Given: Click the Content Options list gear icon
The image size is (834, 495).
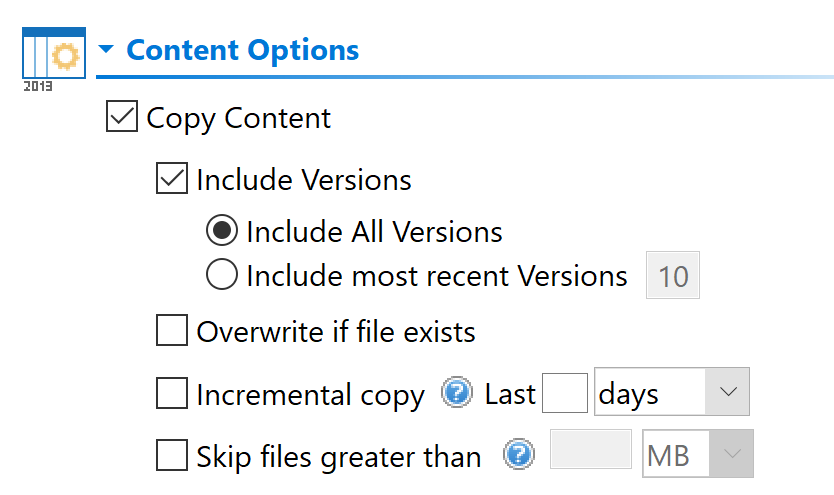Looking at the screenshot, I should [x=53, y=57].
